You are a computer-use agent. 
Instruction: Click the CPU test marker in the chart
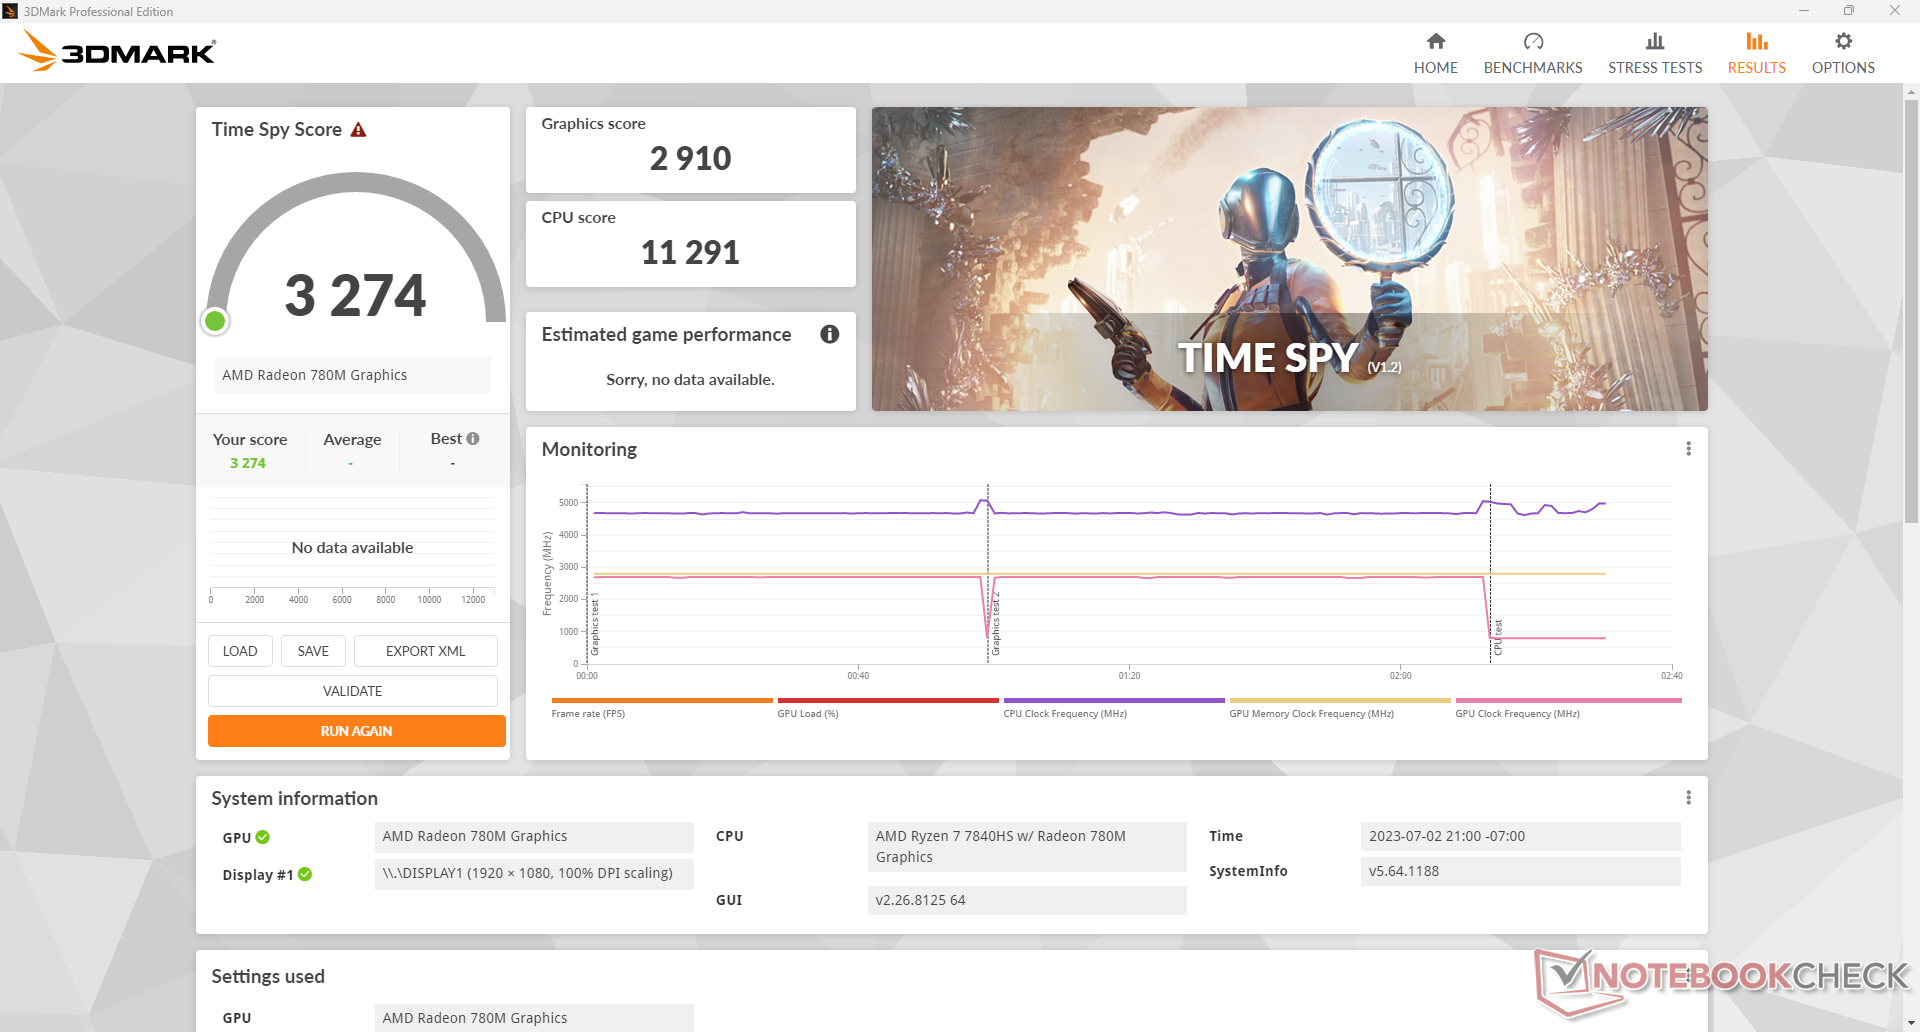tap(1497, 637)
